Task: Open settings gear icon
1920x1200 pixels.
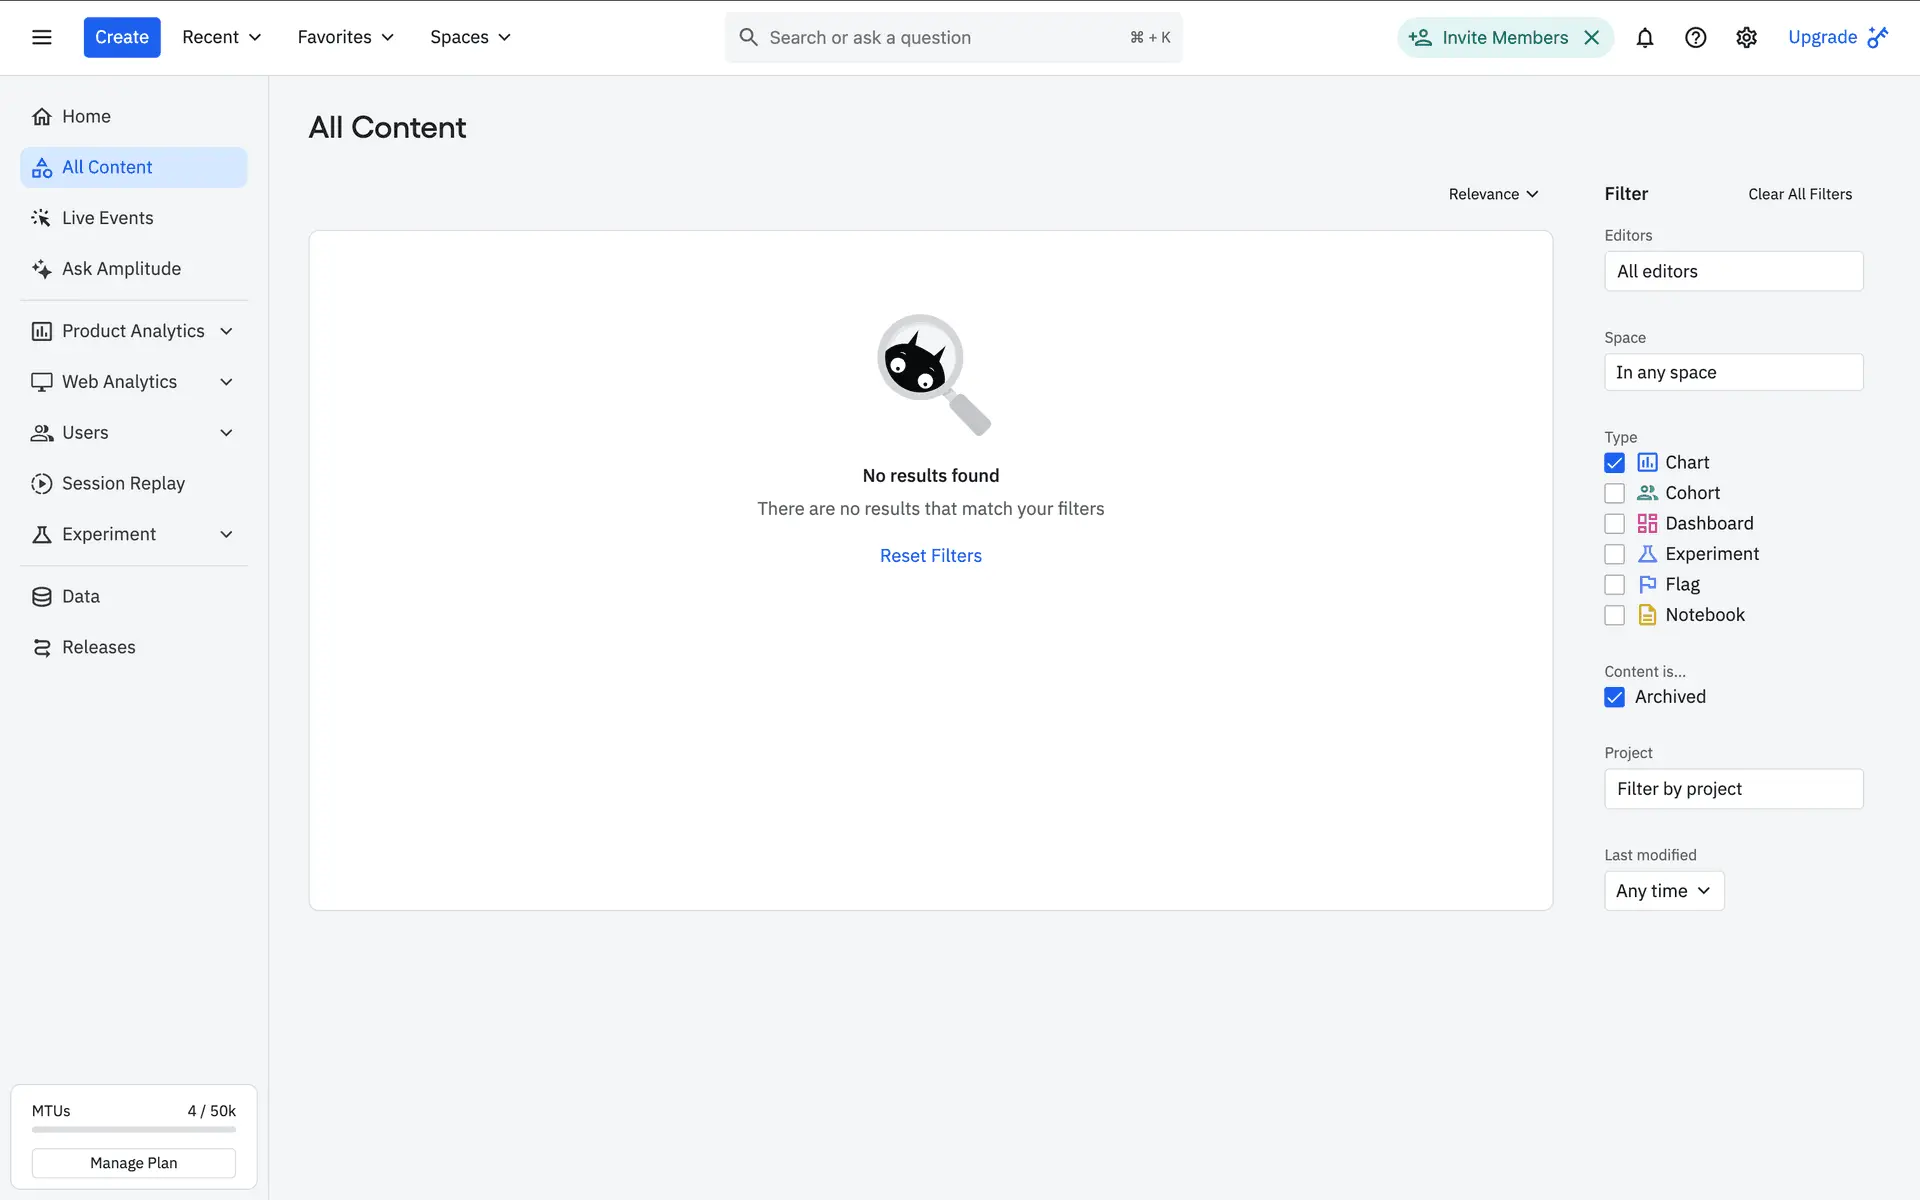Action: [1746, 38]
